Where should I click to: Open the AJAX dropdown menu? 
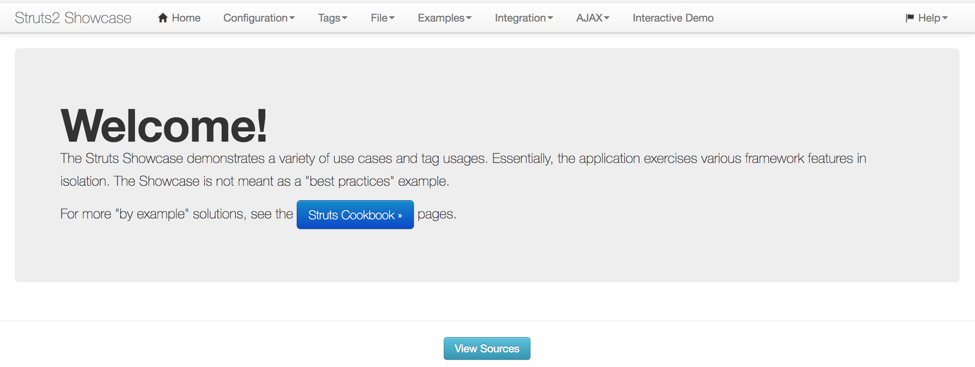click(x=593, y=18)
